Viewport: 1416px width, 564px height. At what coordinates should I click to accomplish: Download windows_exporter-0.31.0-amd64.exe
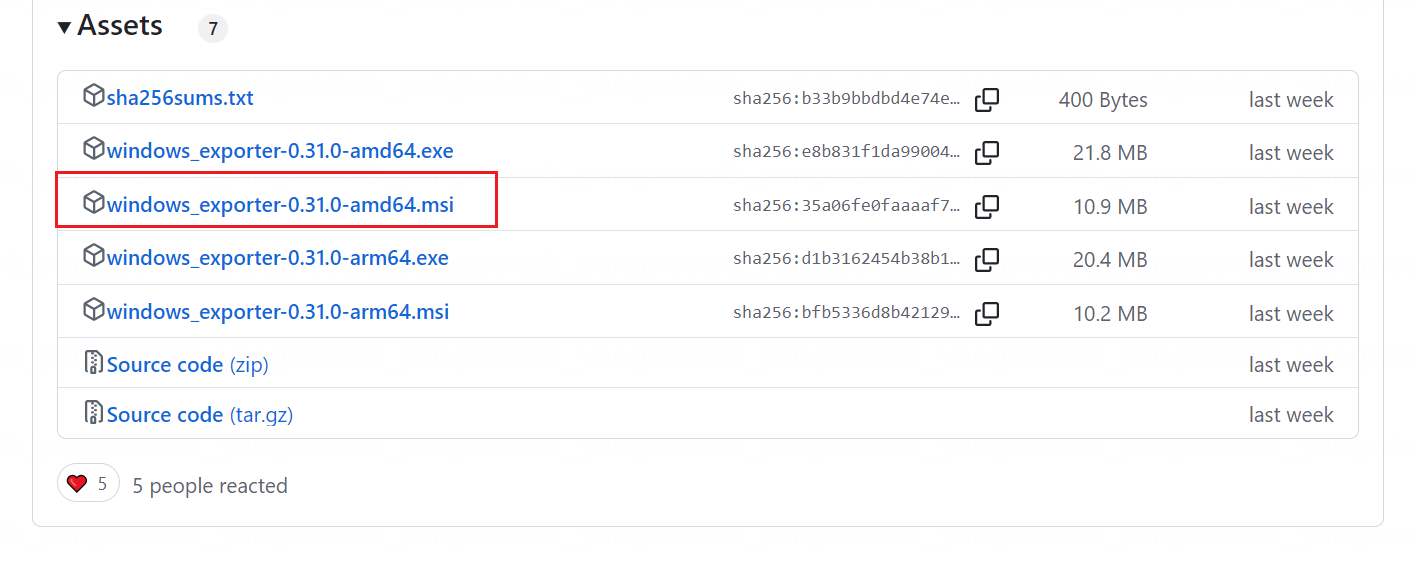pos(280,152)
